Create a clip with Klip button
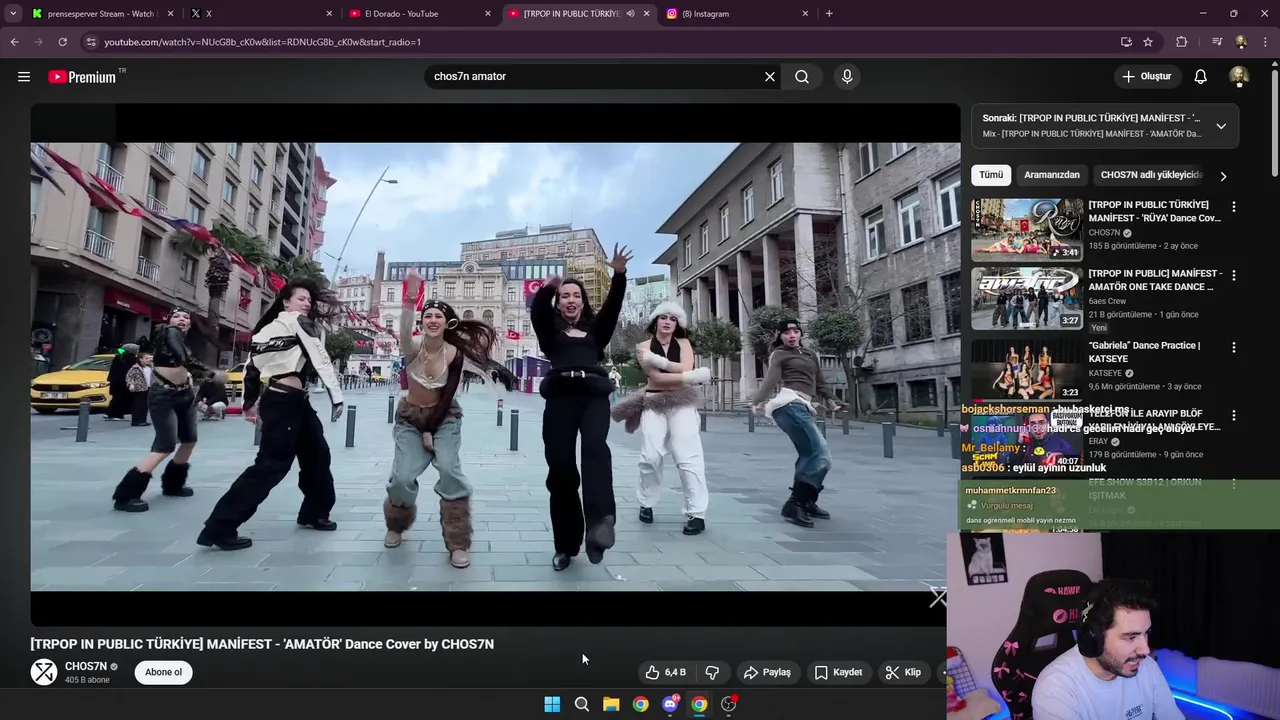This screenshot has height=720, width=1280. (x=903, y=672)
